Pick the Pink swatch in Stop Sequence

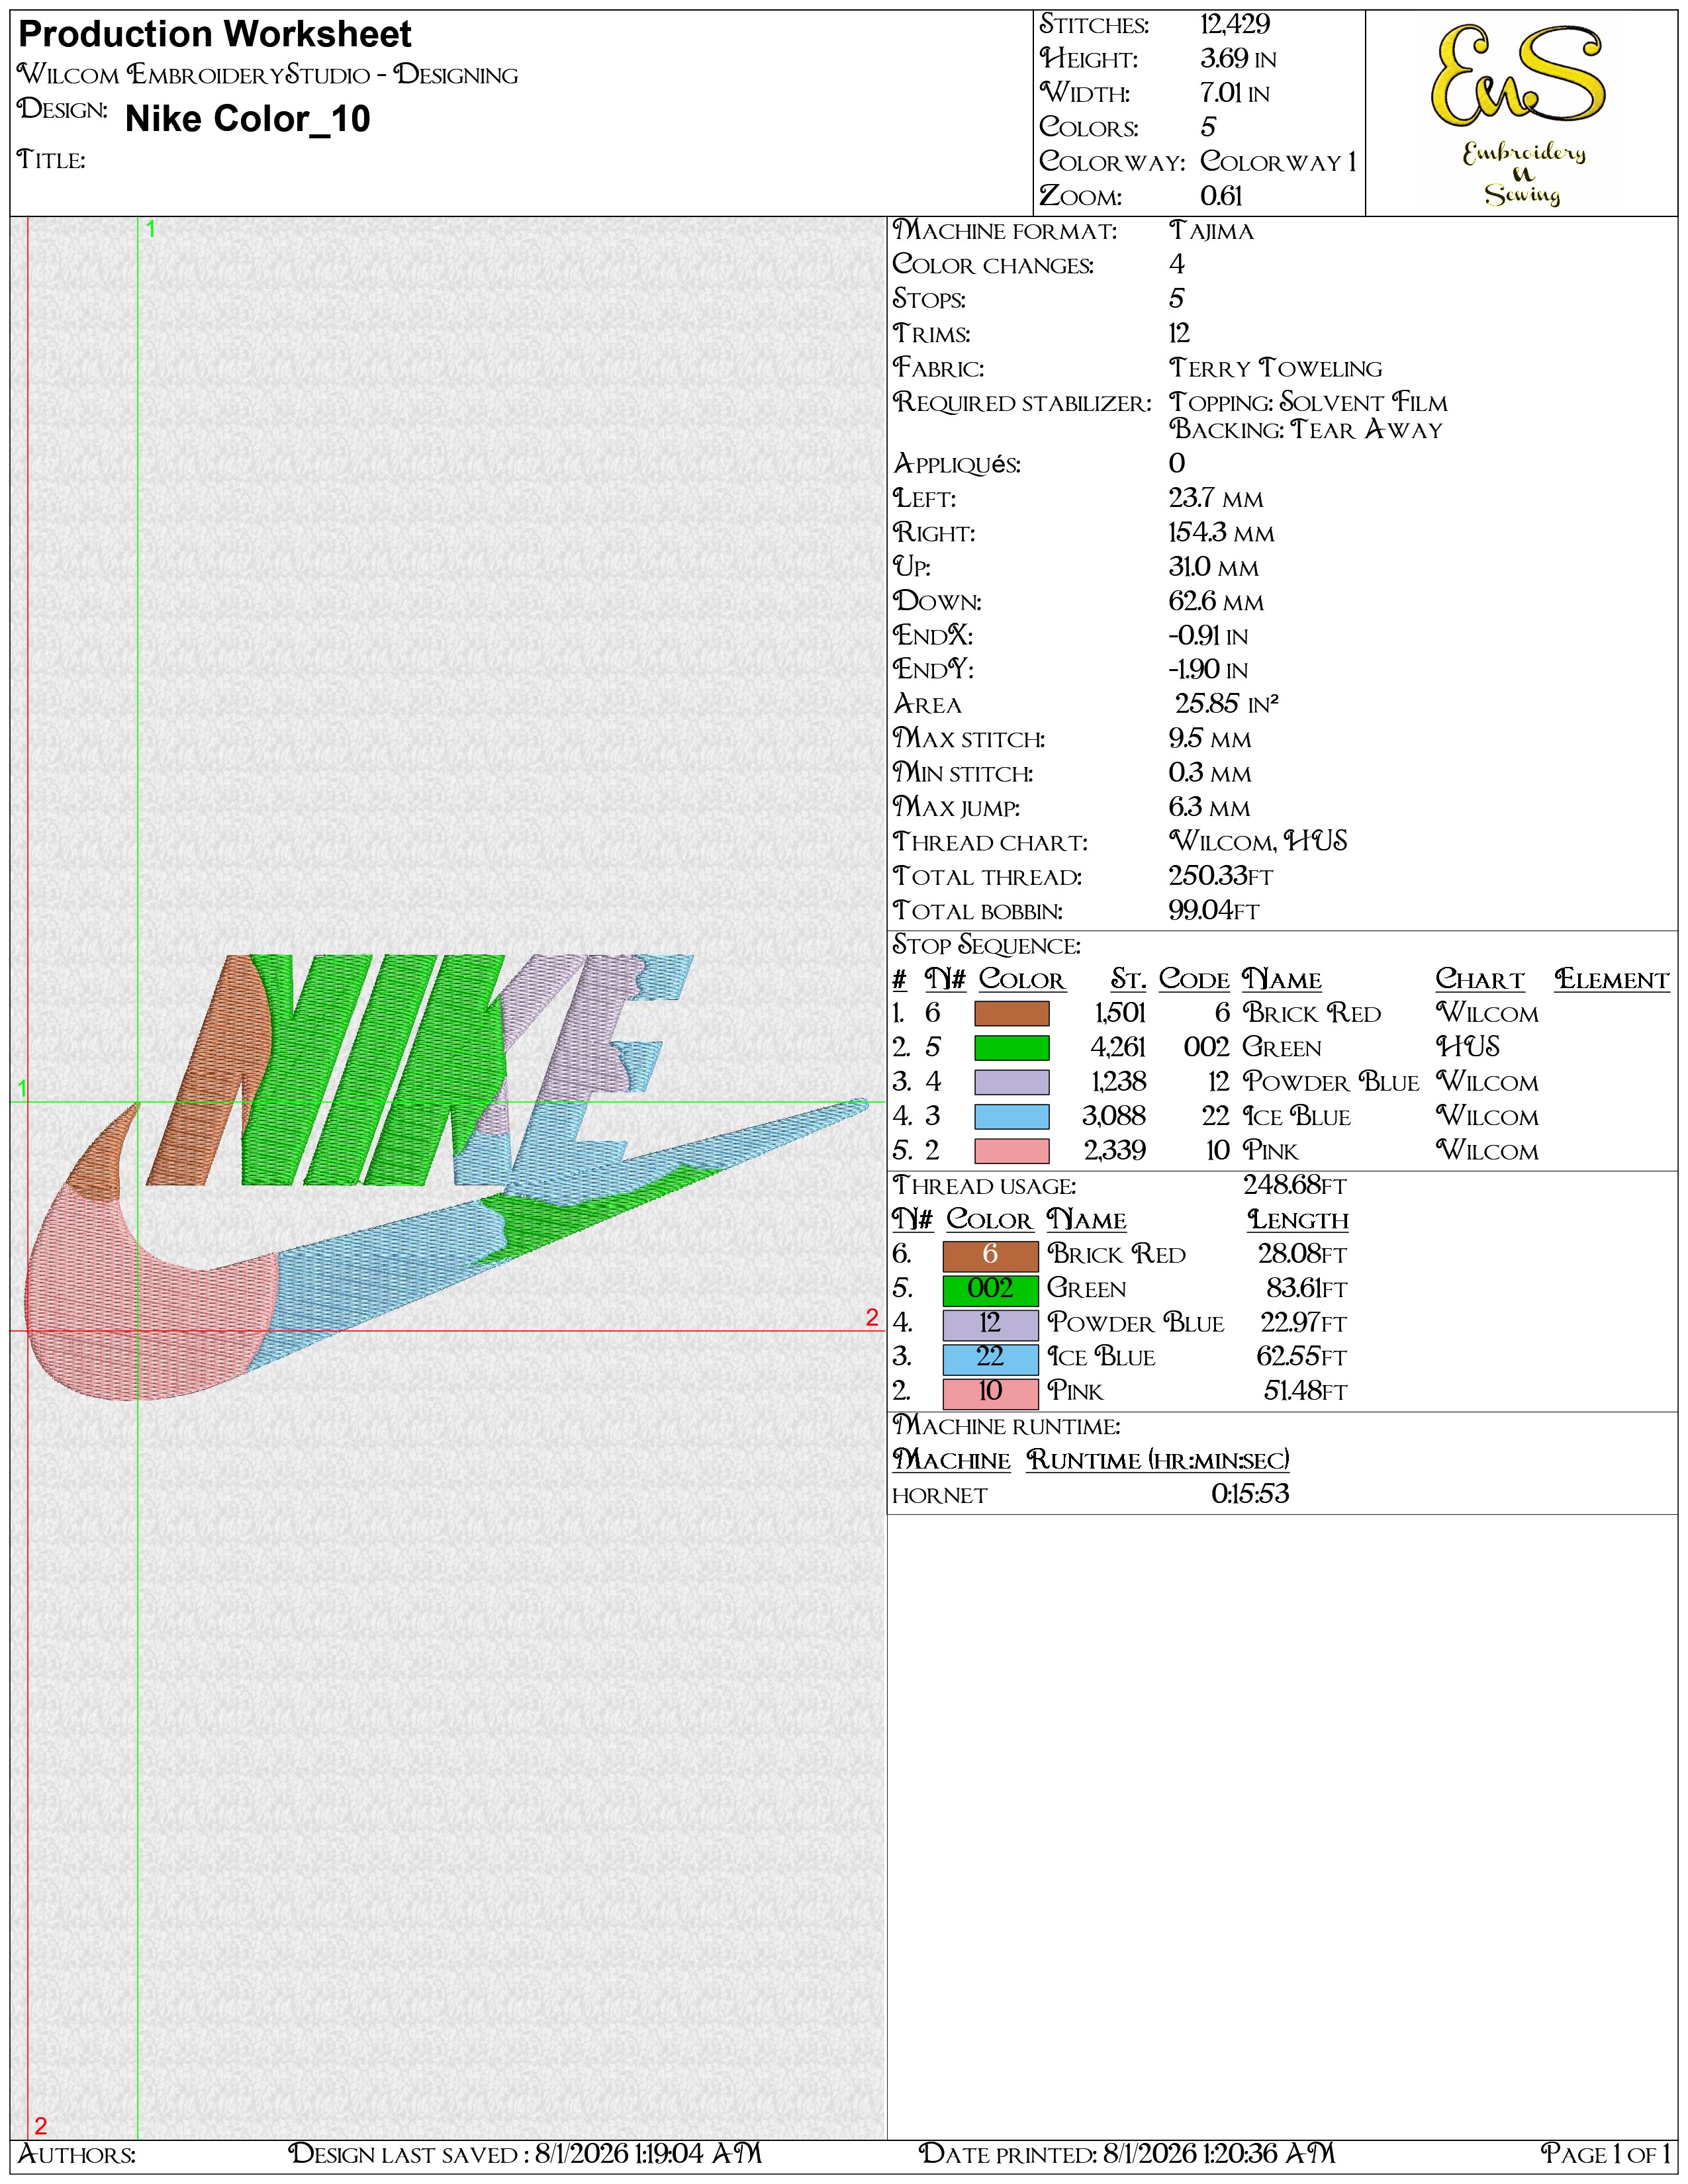tap(1011, 1151)
